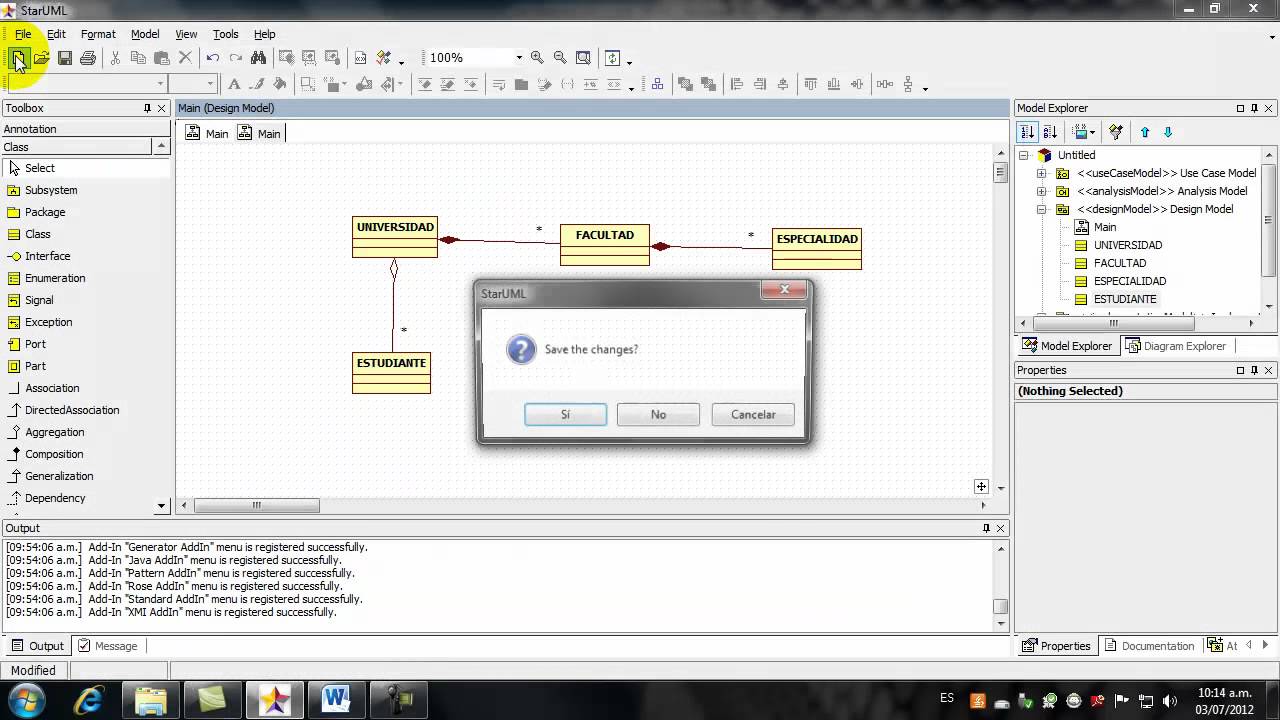Pin the Output panel with the pushpin
The height and width of the screenshot is (720, 1280).
pos(986,528)
